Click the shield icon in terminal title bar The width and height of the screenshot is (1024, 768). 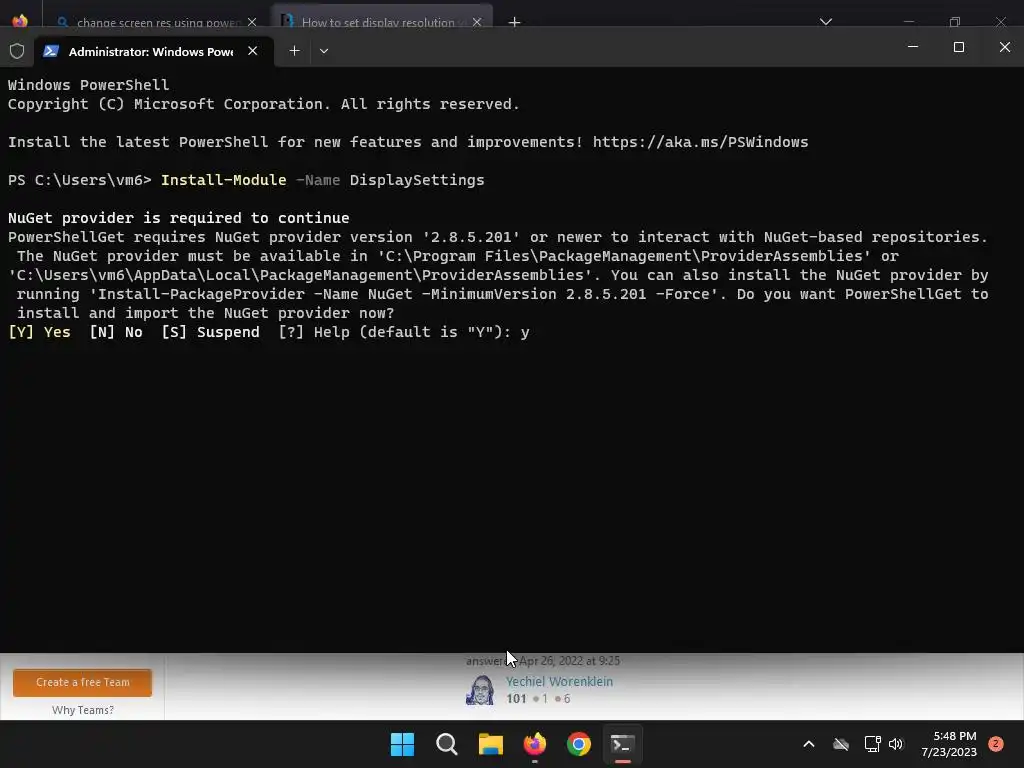pyautogui.click(x=17, y=51)
